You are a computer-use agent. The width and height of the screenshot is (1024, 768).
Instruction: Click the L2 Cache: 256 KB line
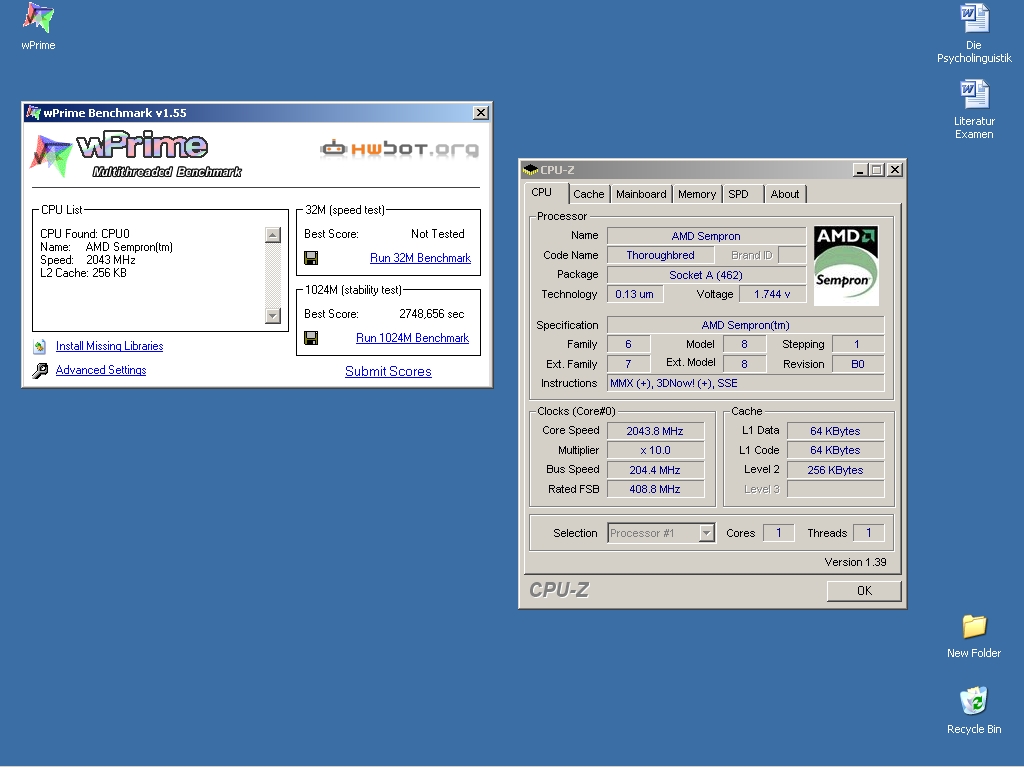[83, 273]
